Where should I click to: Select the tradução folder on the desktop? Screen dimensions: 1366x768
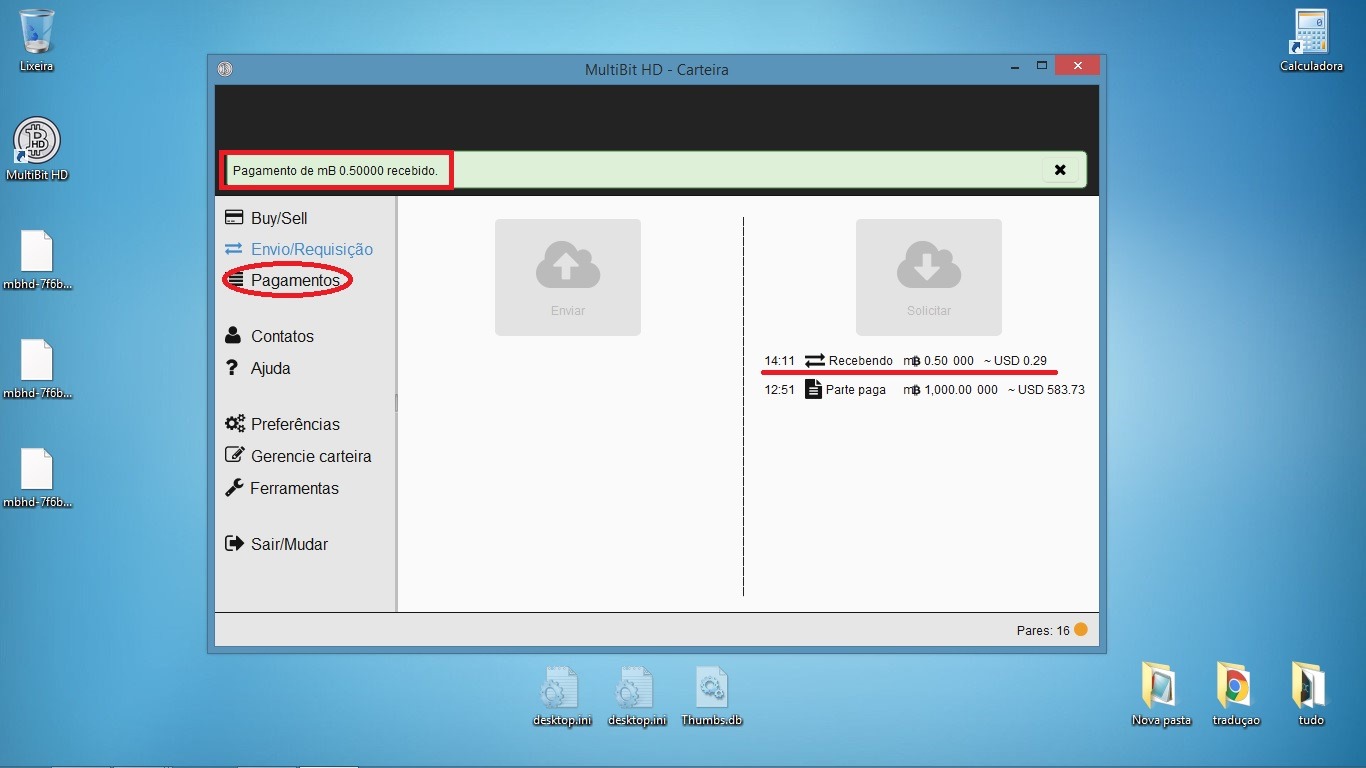pos(1235,687)
